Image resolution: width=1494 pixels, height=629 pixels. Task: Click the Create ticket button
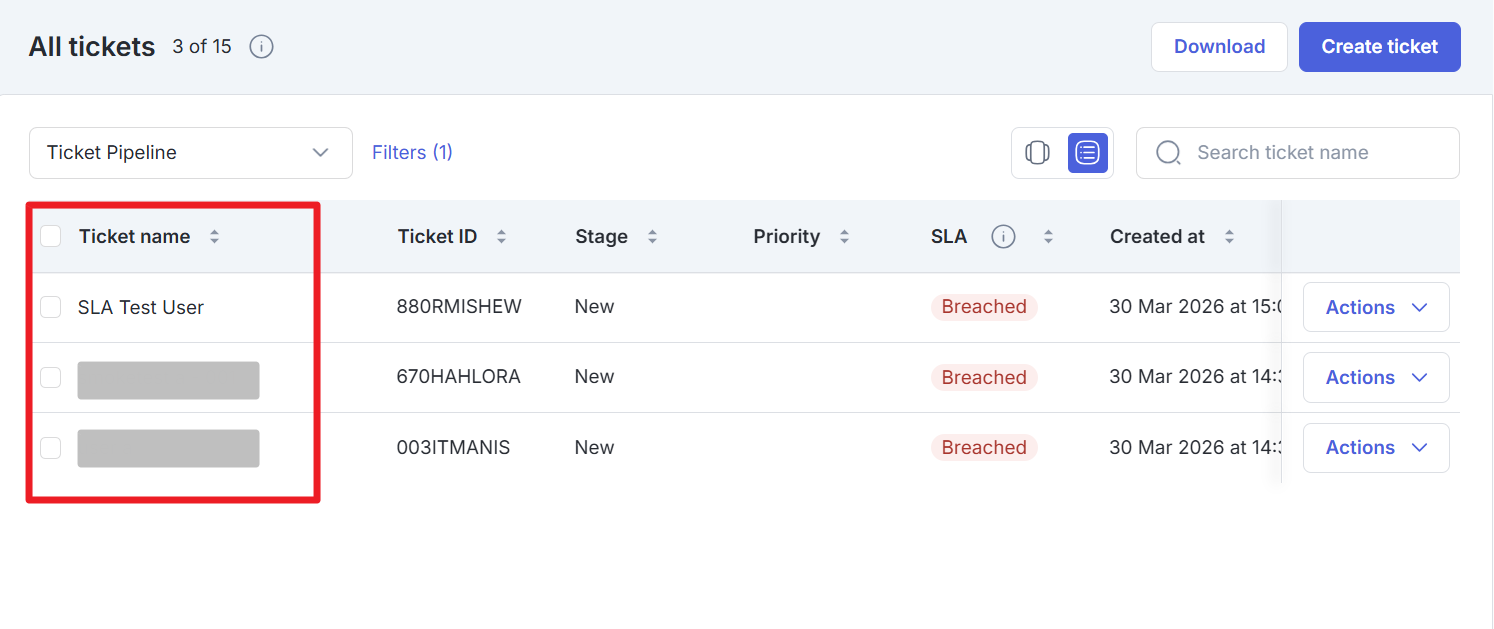[x=1379, y=47]
